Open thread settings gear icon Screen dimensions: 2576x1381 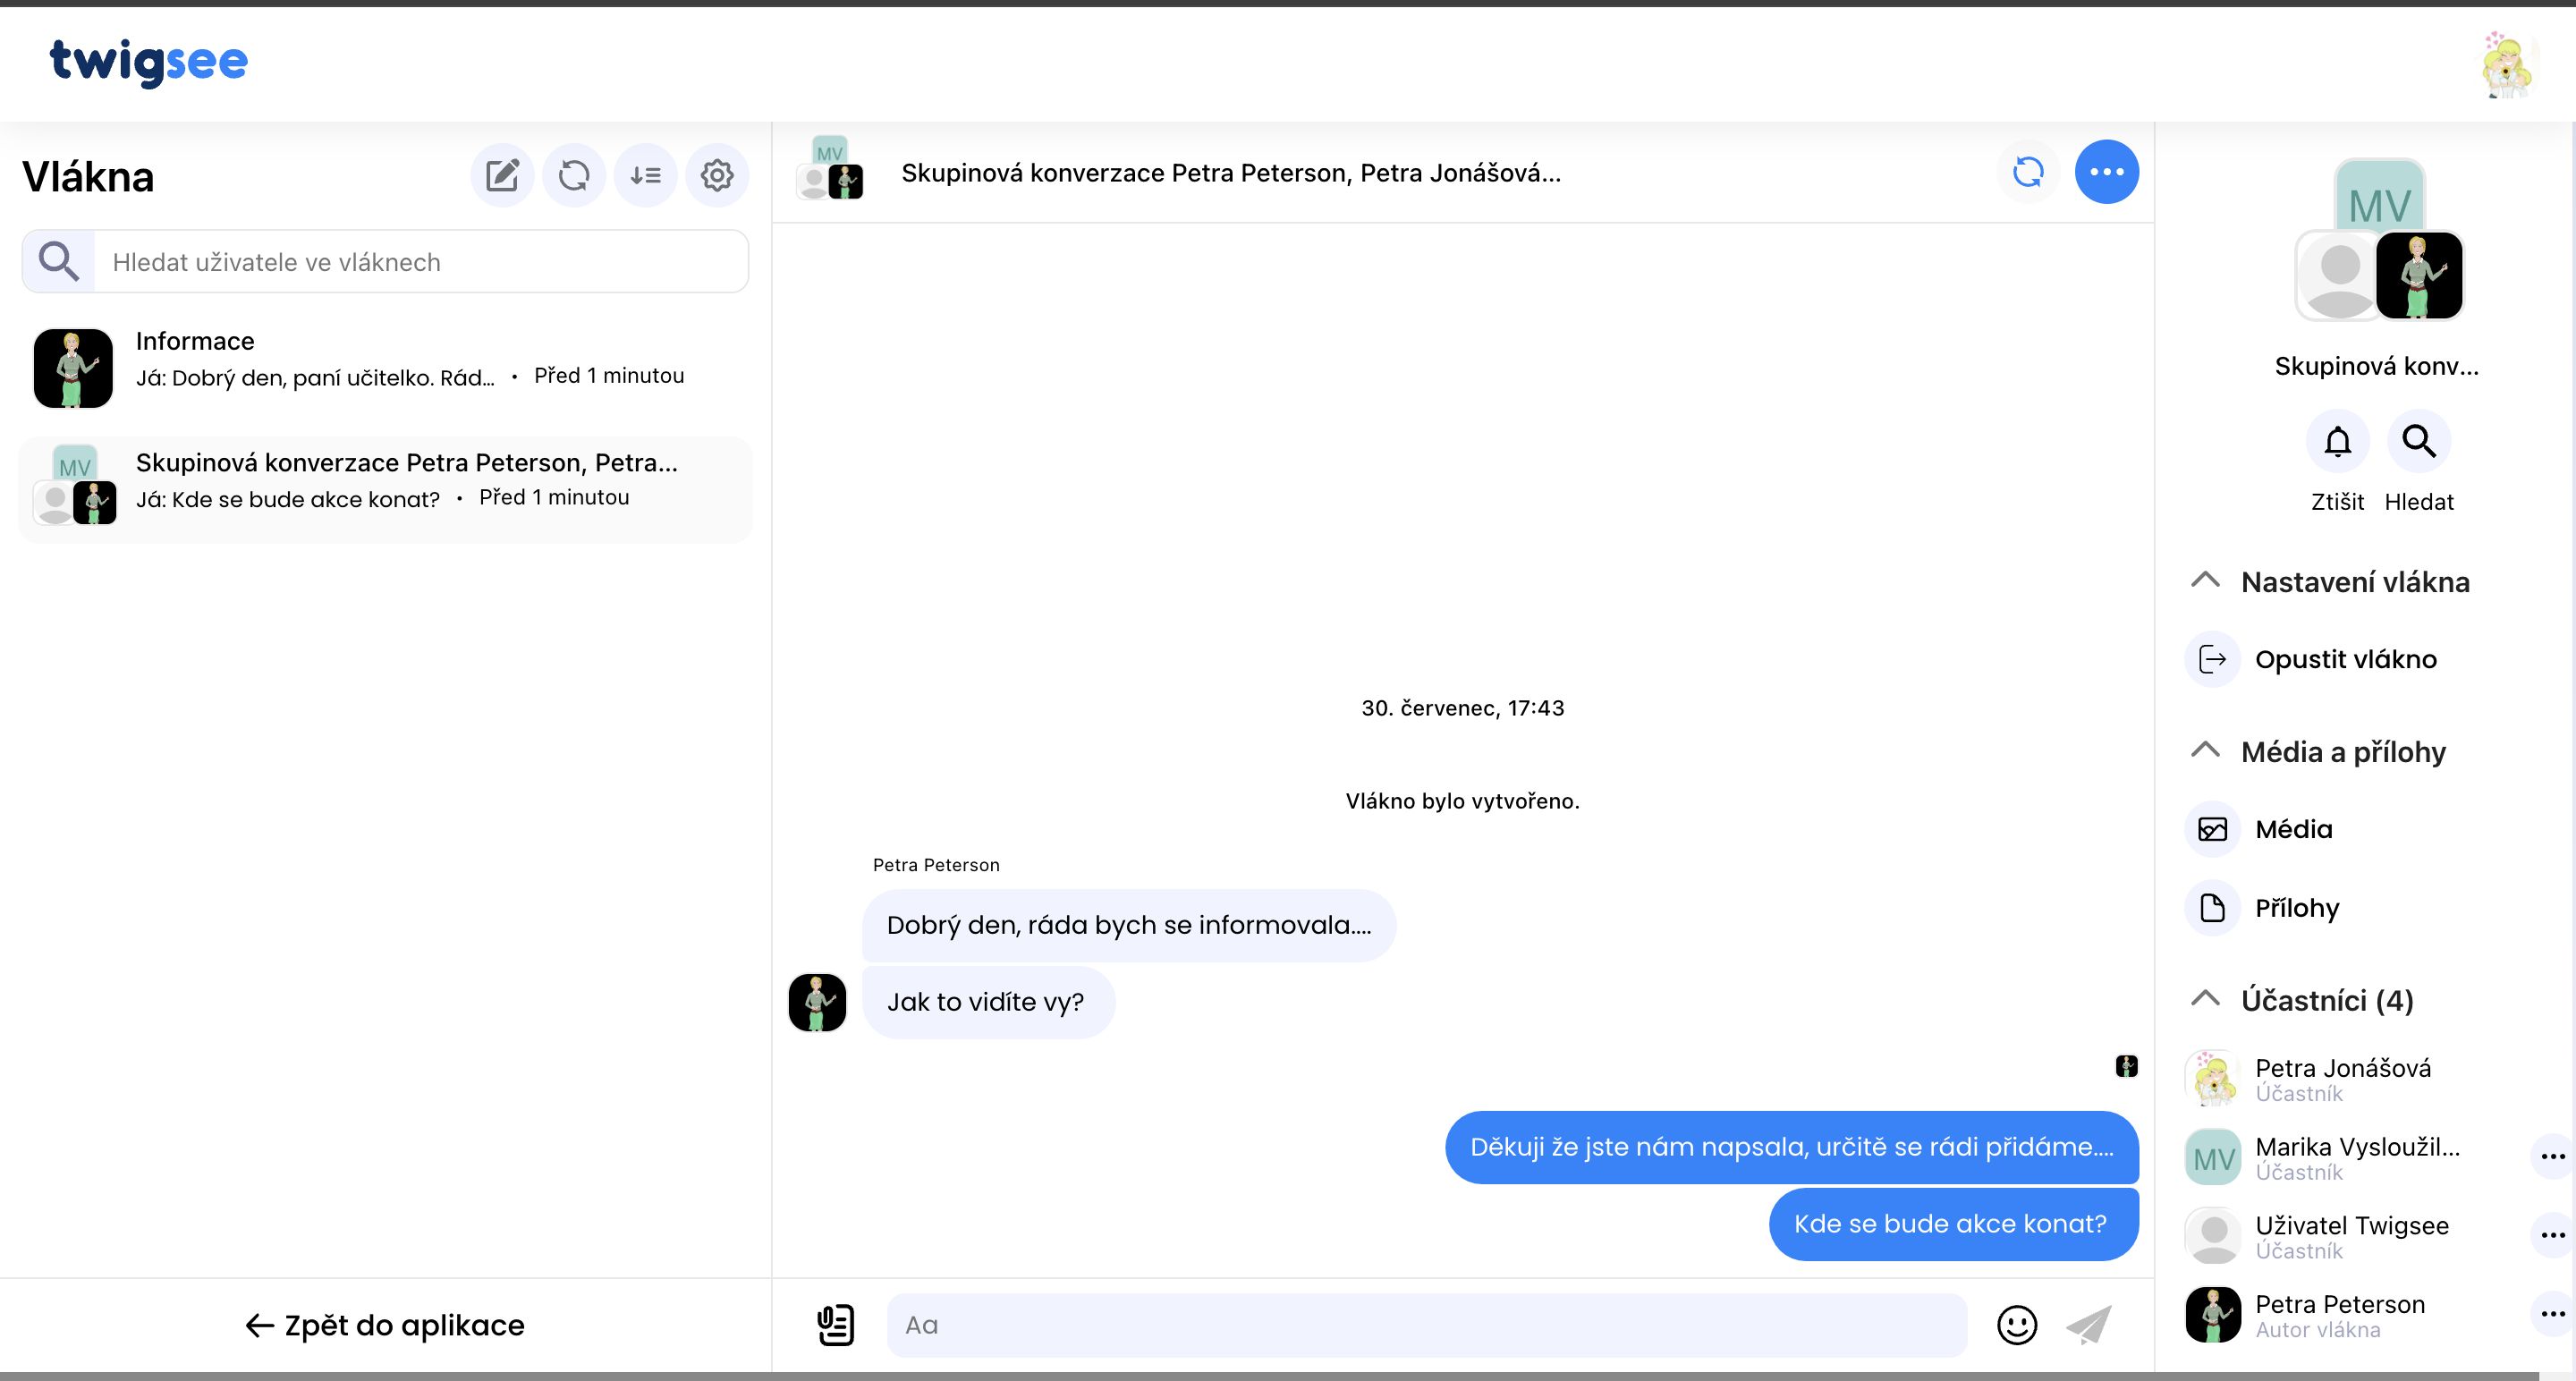click(x=717, y=174)
